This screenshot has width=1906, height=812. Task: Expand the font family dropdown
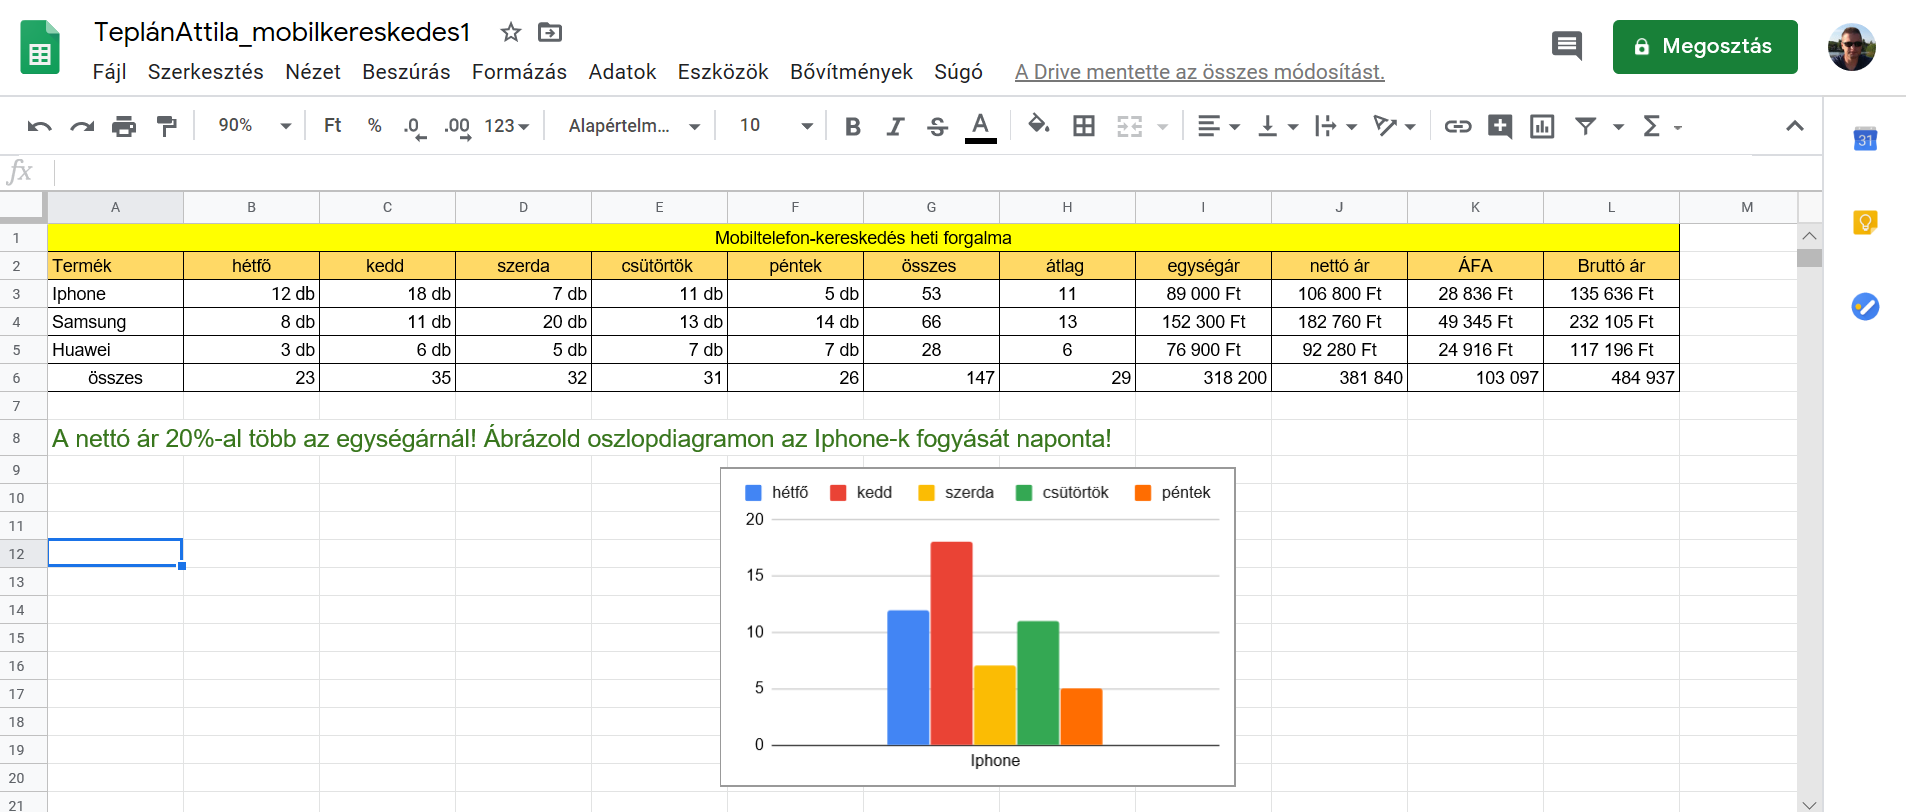tap(633, 126)
